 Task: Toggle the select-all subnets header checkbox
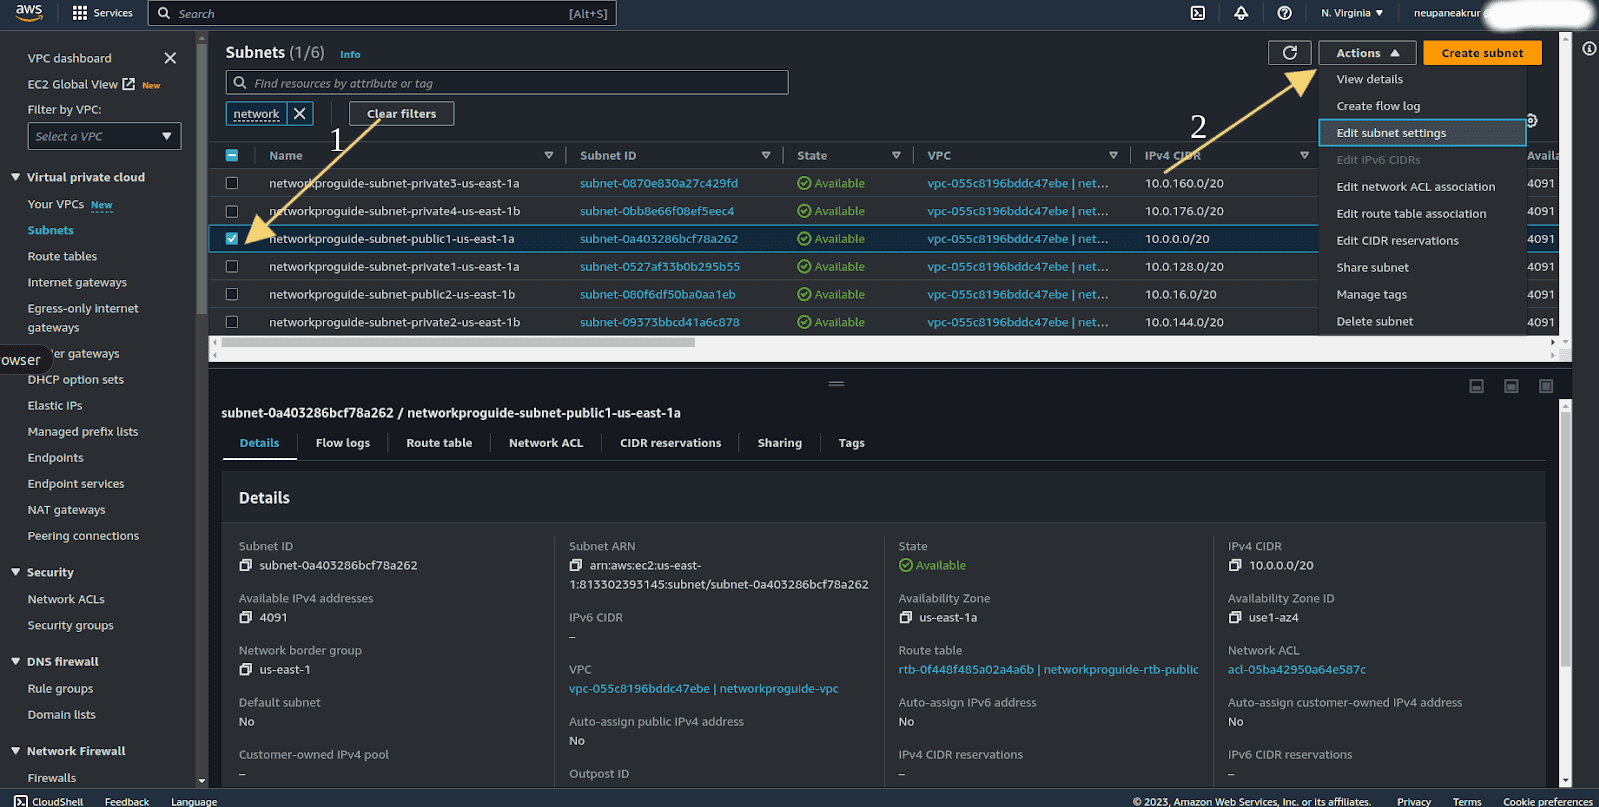pyautogui.click(x=232, y=155)
